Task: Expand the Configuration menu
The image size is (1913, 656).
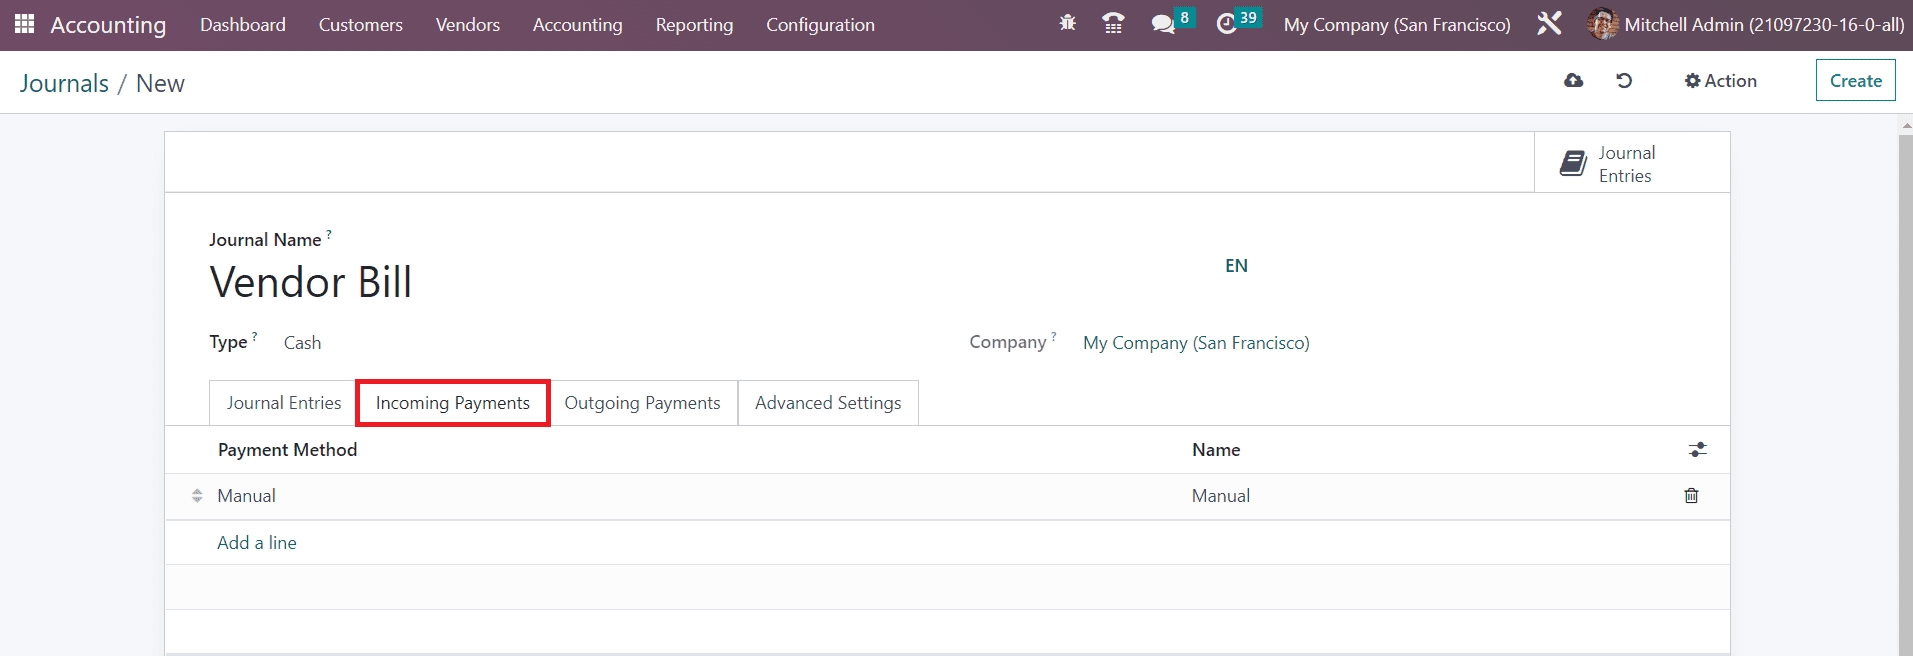Action: 820,24
